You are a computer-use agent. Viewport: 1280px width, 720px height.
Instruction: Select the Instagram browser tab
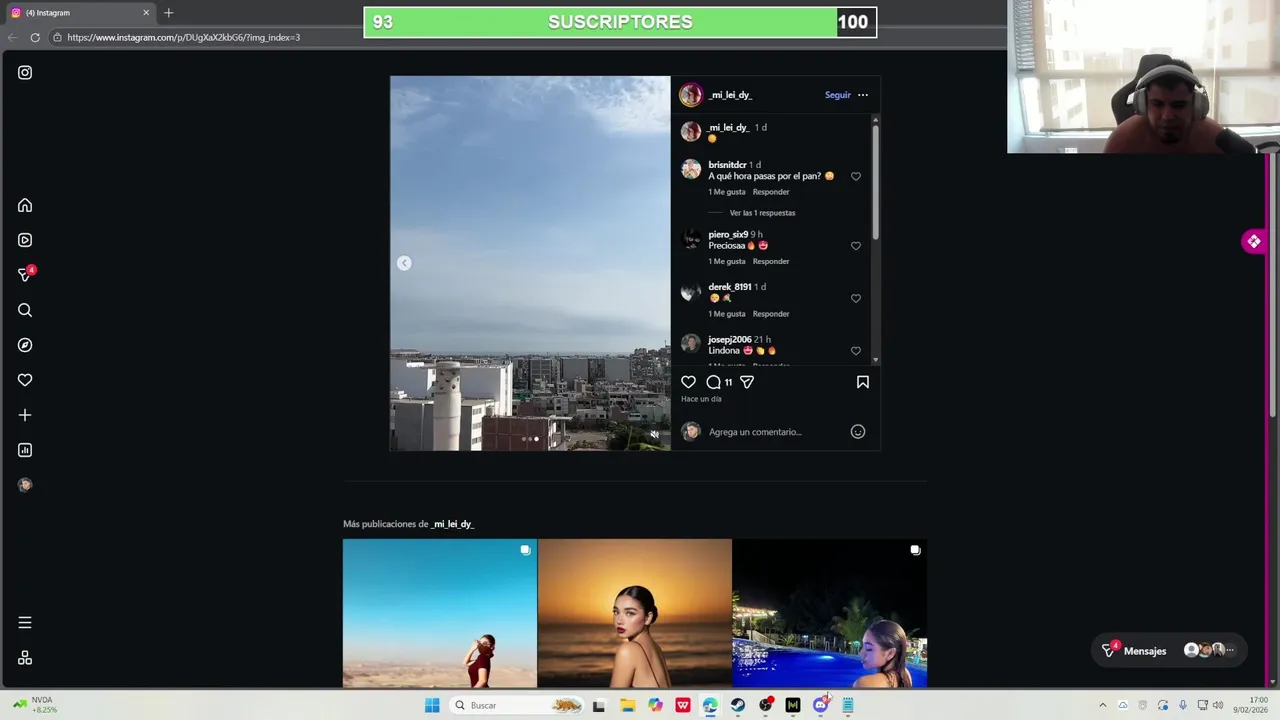[80, 13]
